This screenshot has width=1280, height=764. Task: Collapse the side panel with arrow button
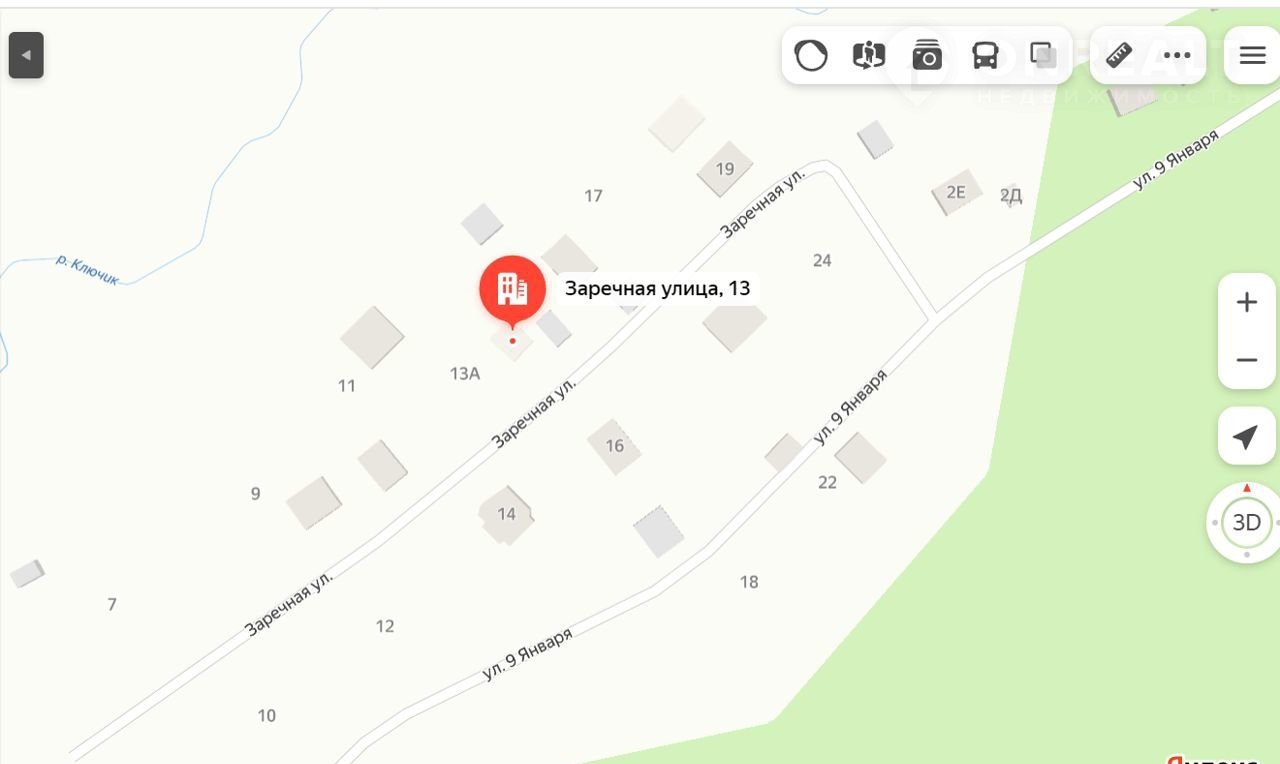click(26, 55)
